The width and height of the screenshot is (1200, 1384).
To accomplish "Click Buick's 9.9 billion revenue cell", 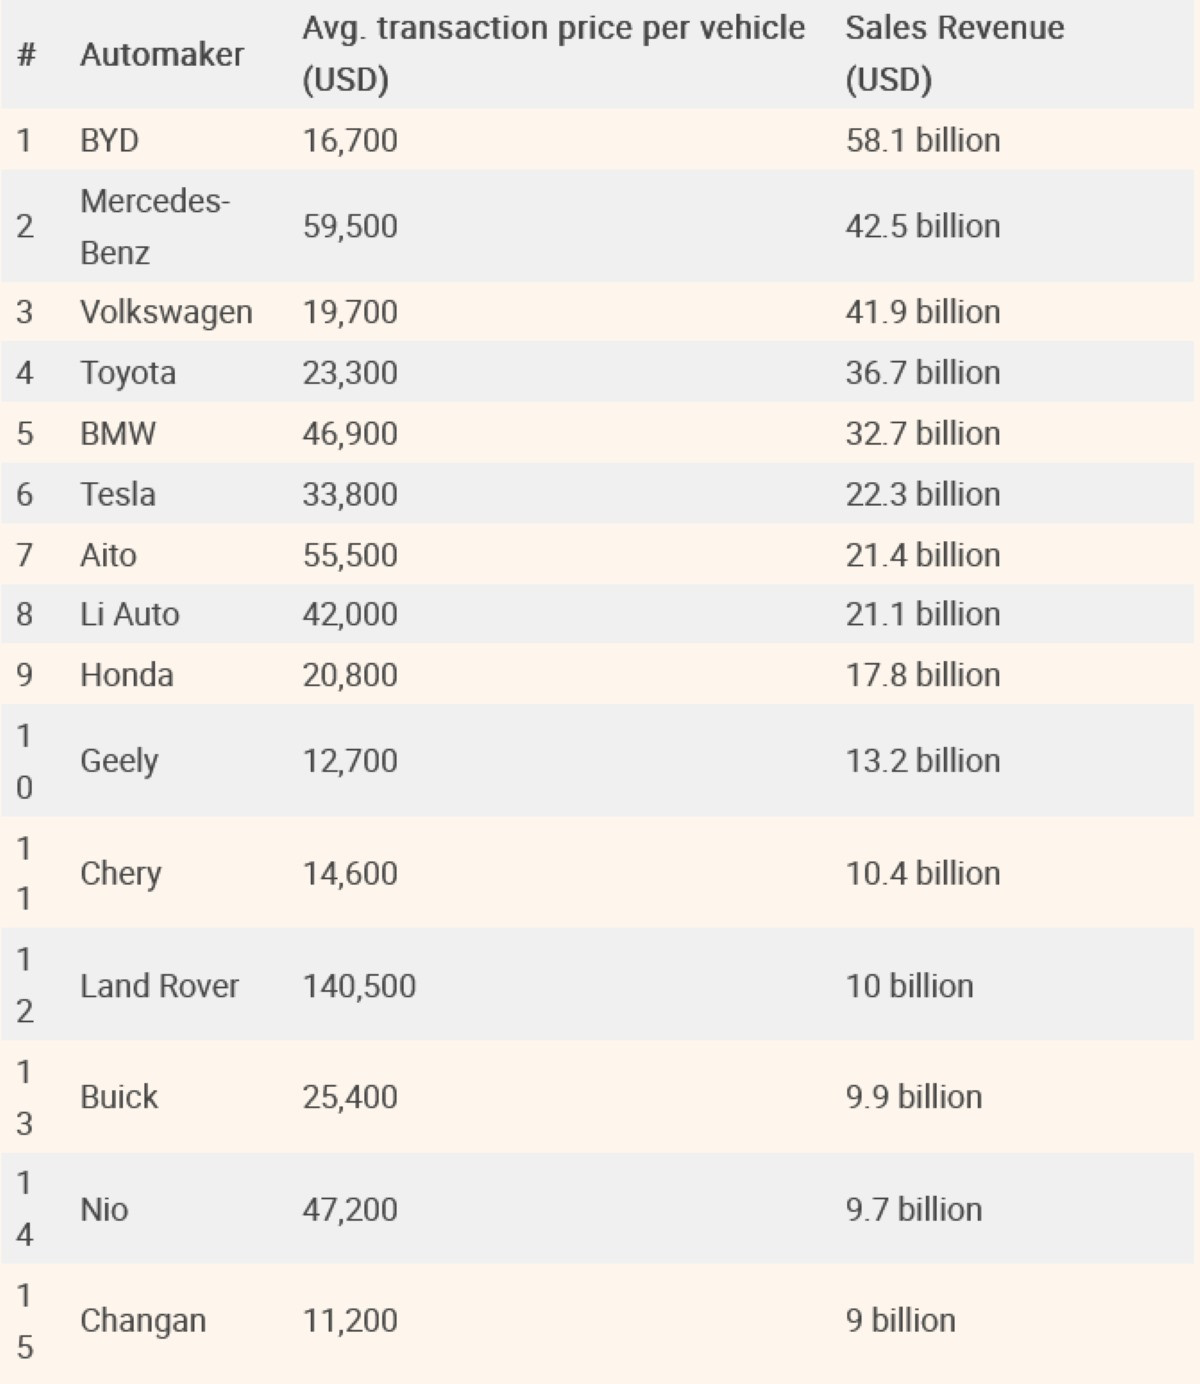I will (x=913, y=1097).
